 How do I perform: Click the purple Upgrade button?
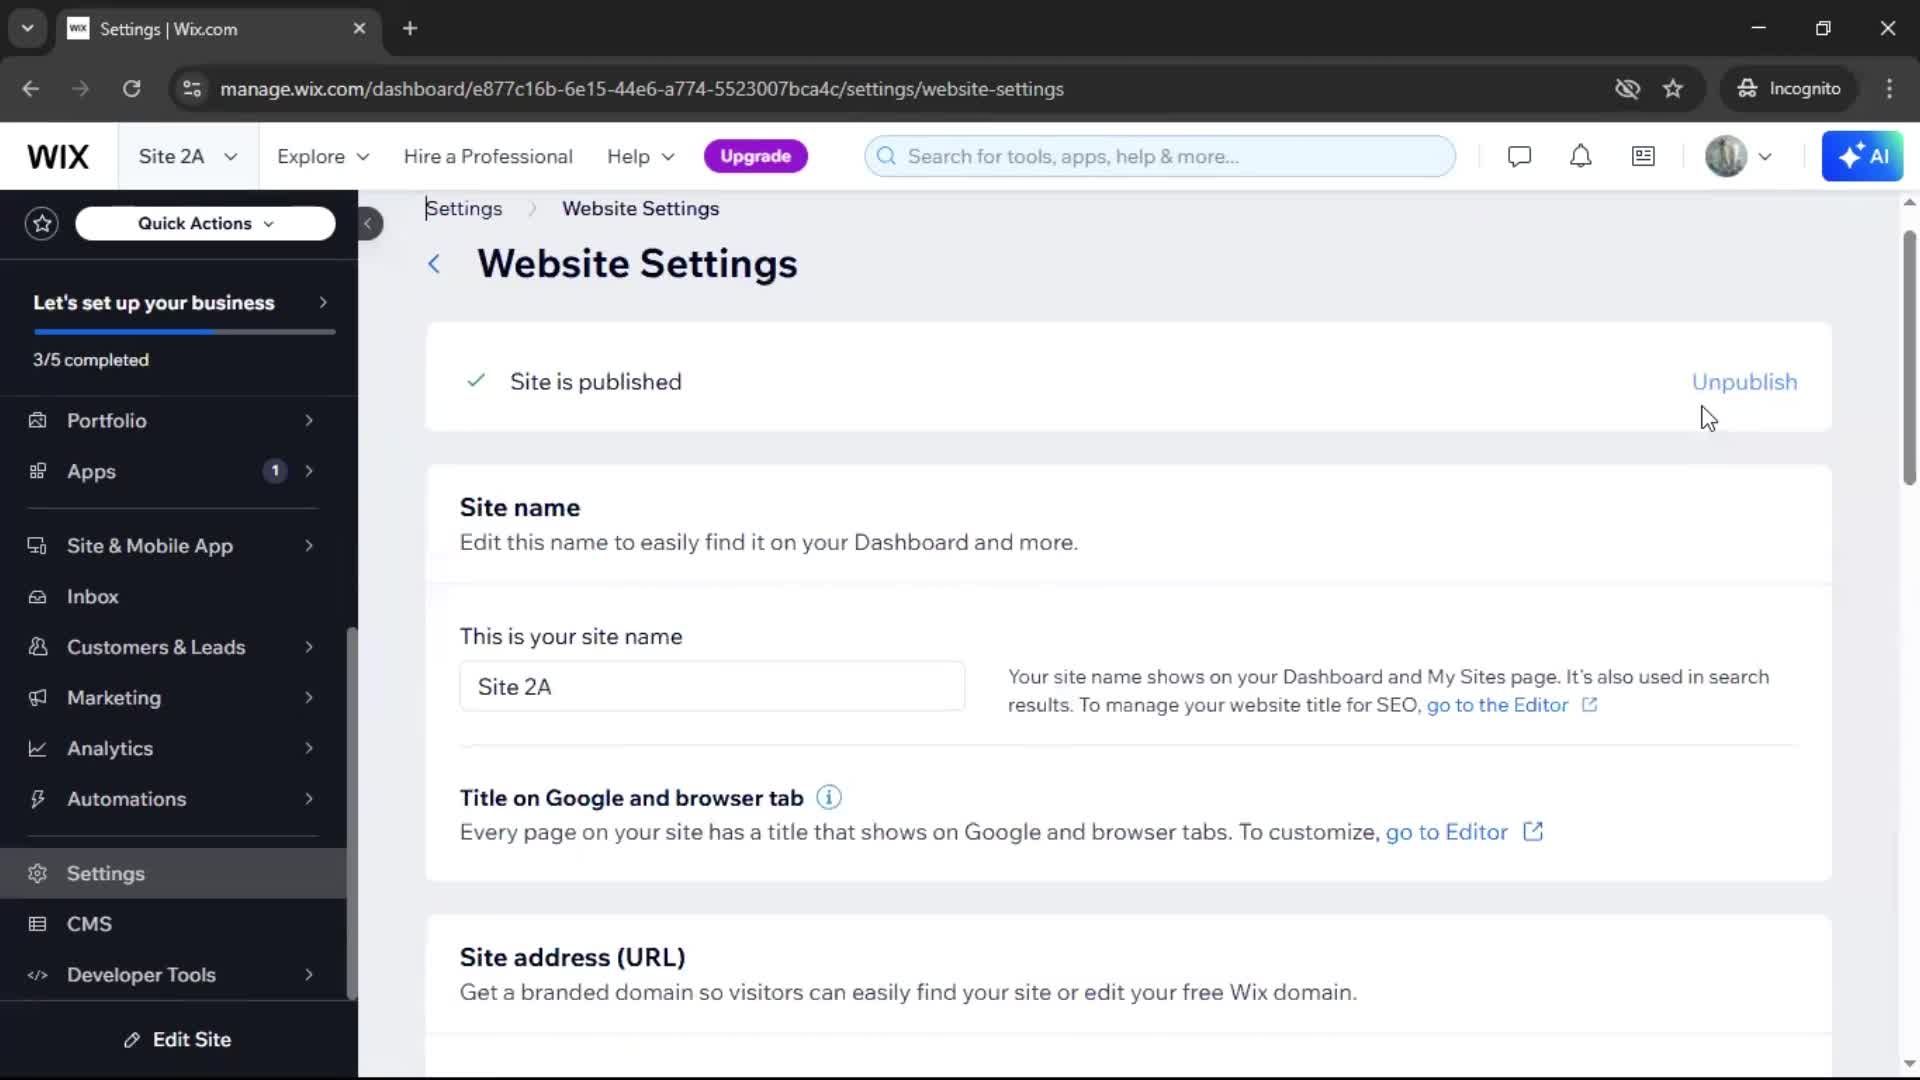pos(755,156)
